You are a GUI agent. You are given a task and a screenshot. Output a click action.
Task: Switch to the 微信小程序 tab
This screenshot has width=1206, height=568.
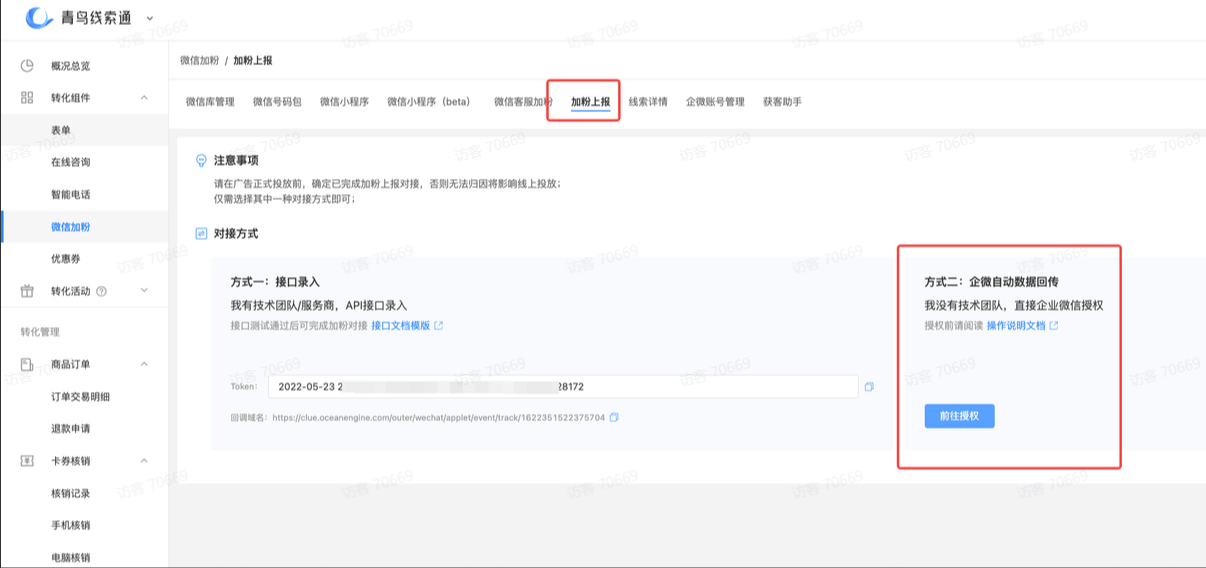click(x=344, y=102)
